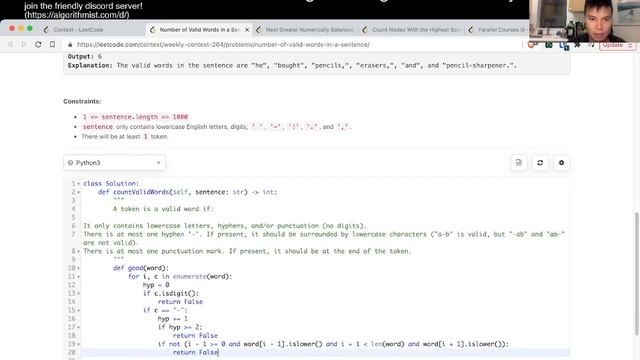Open the extensions puzzle icon
The width and height of the screenshot is (640, 360).
577,45
